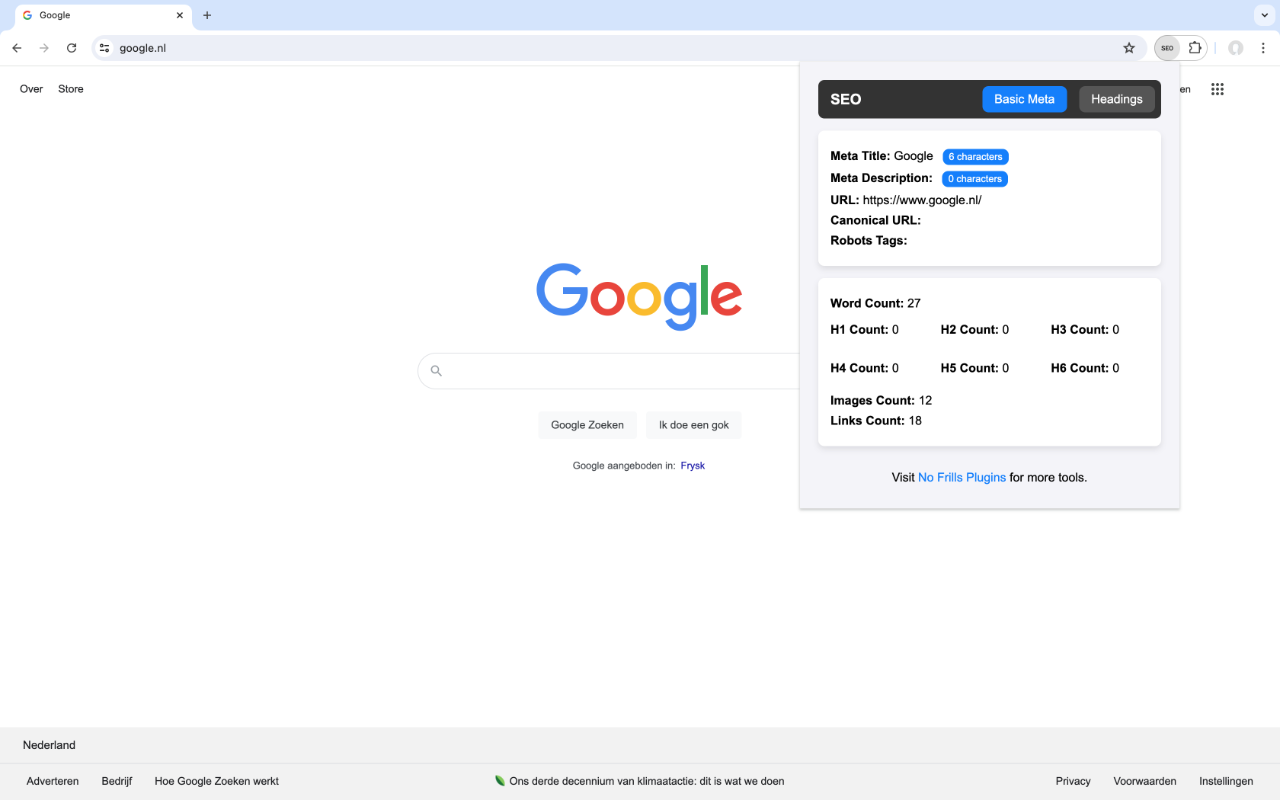1280x800 pixels.
Task: Click the Links Count: 18 entry
Action: (876, 420)
